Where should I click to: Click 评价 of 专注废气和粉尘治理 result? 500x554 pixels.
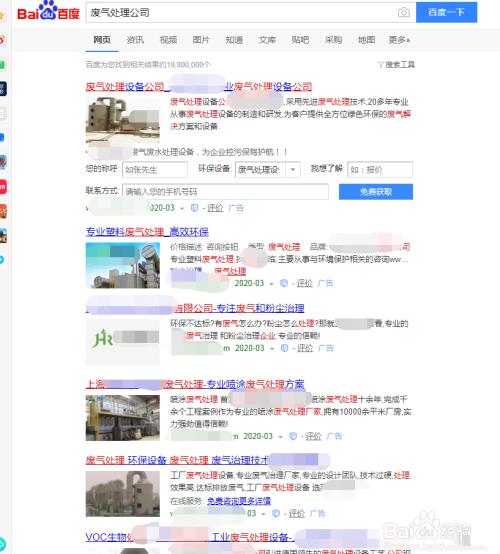(305, 348)
